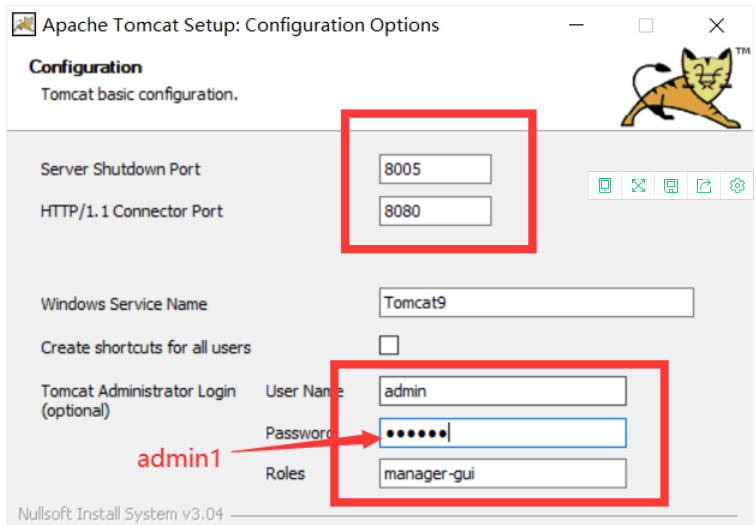Click the Nullsoft Install System version text
The height and width of the screenshot is (525, 756).
click(121, 514)
